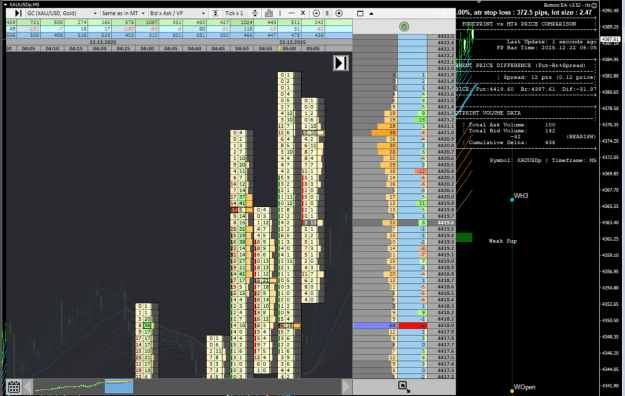The width and height of the screenshot is (625, 396).
Task: Click the Cumulative Delta line in info panel
Action: pyautogui.click(x=512, y=142)
